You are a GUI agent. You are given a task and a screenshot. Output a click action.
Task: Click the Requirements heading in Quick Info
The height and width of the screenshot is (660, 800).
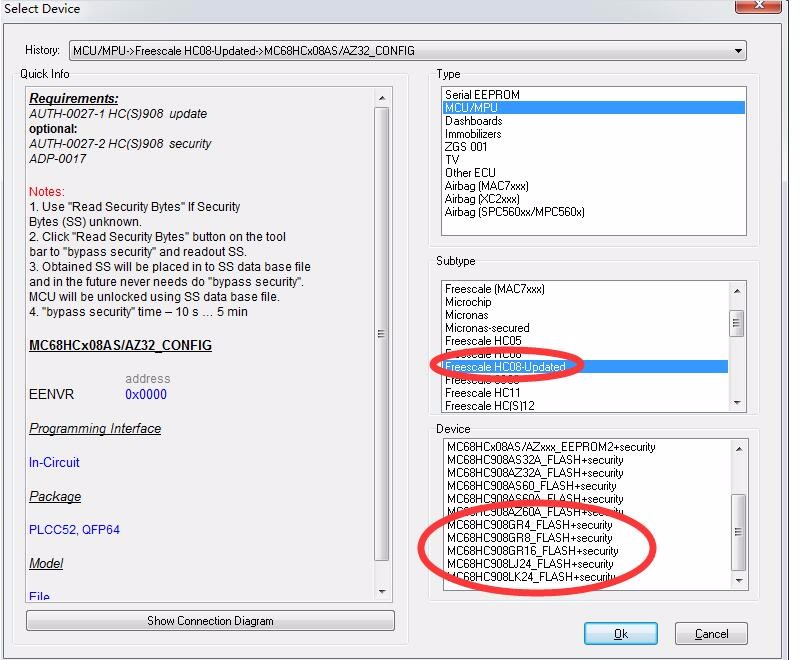point(73,98)
